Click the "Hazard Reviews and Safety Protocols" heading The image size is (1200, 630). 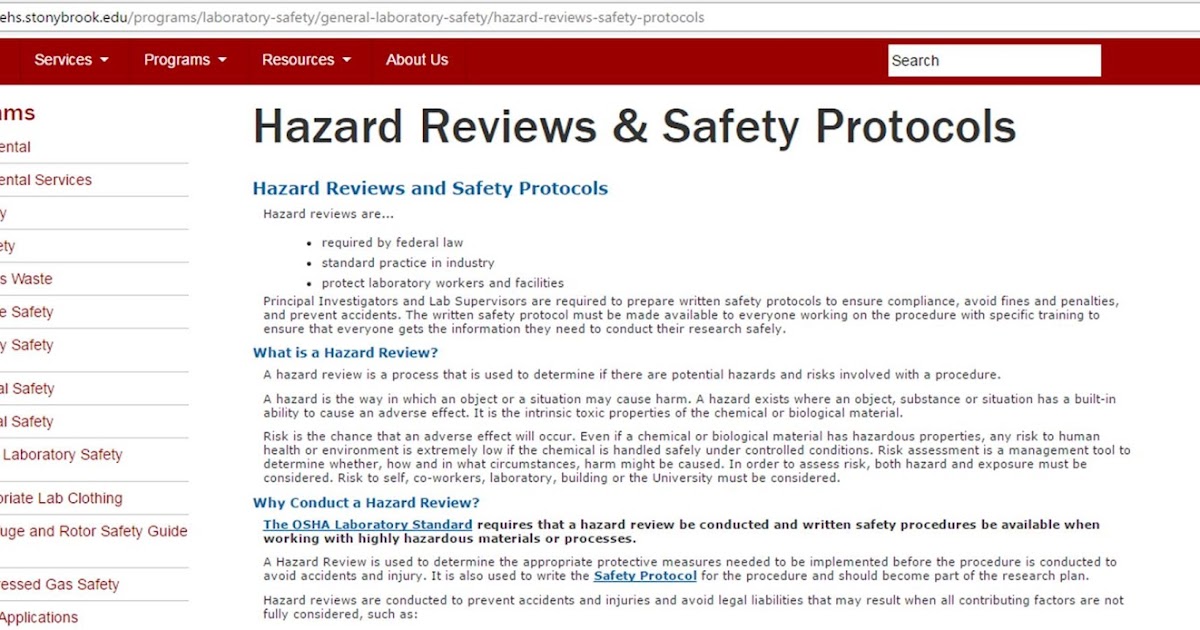(430, 188)
